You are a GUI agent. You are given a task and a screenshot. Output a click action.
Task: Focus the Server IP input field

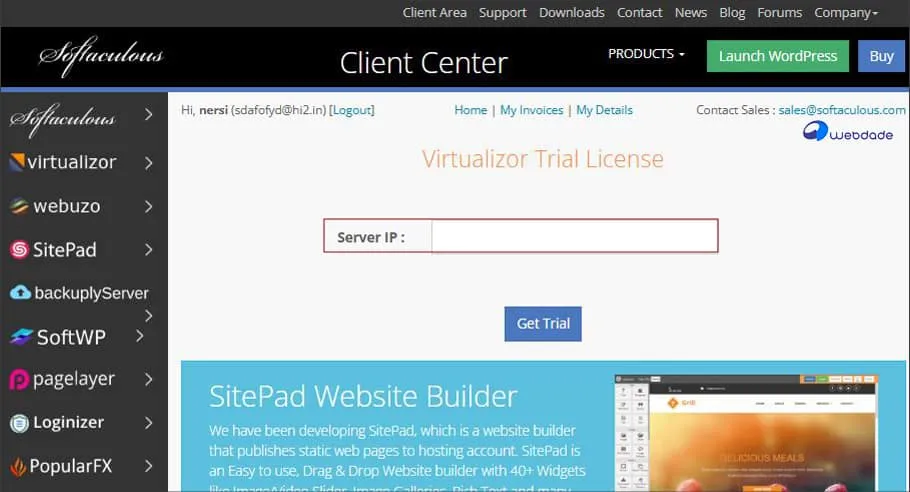574,237
